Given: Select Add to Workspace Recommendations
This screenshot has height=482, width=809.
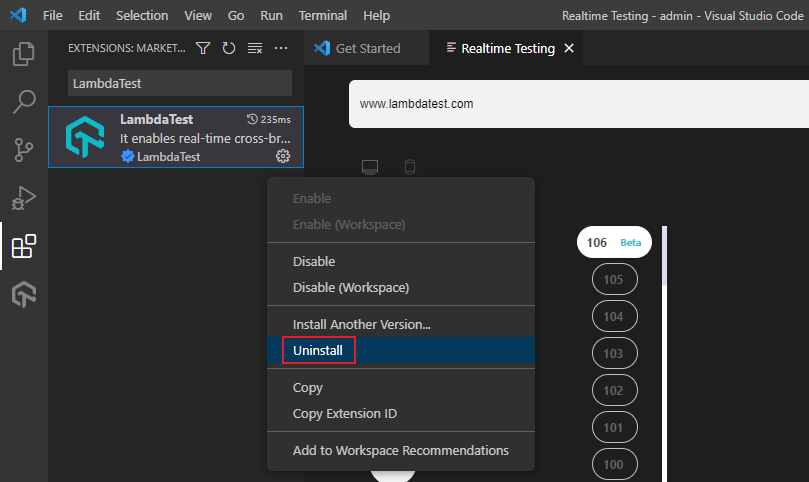Looking at the screenshot, I should pos(401,450).
